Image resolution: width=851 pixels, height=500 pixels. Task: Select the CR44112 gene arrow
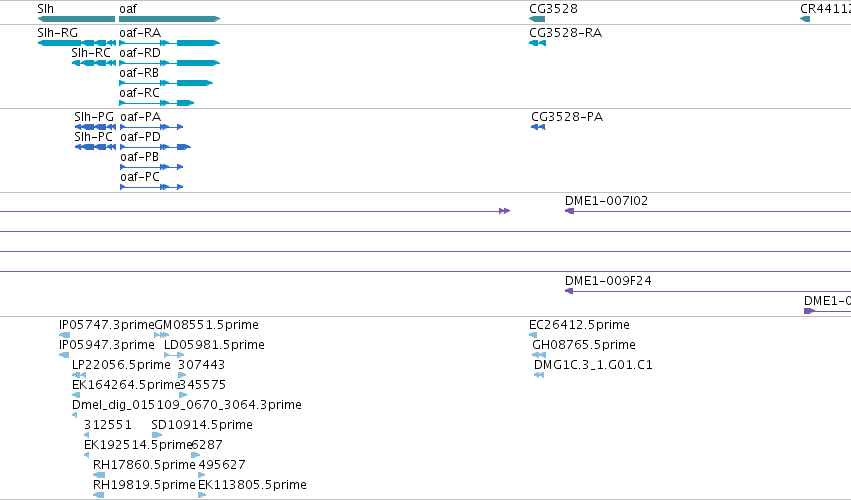[x=805, y=19]
